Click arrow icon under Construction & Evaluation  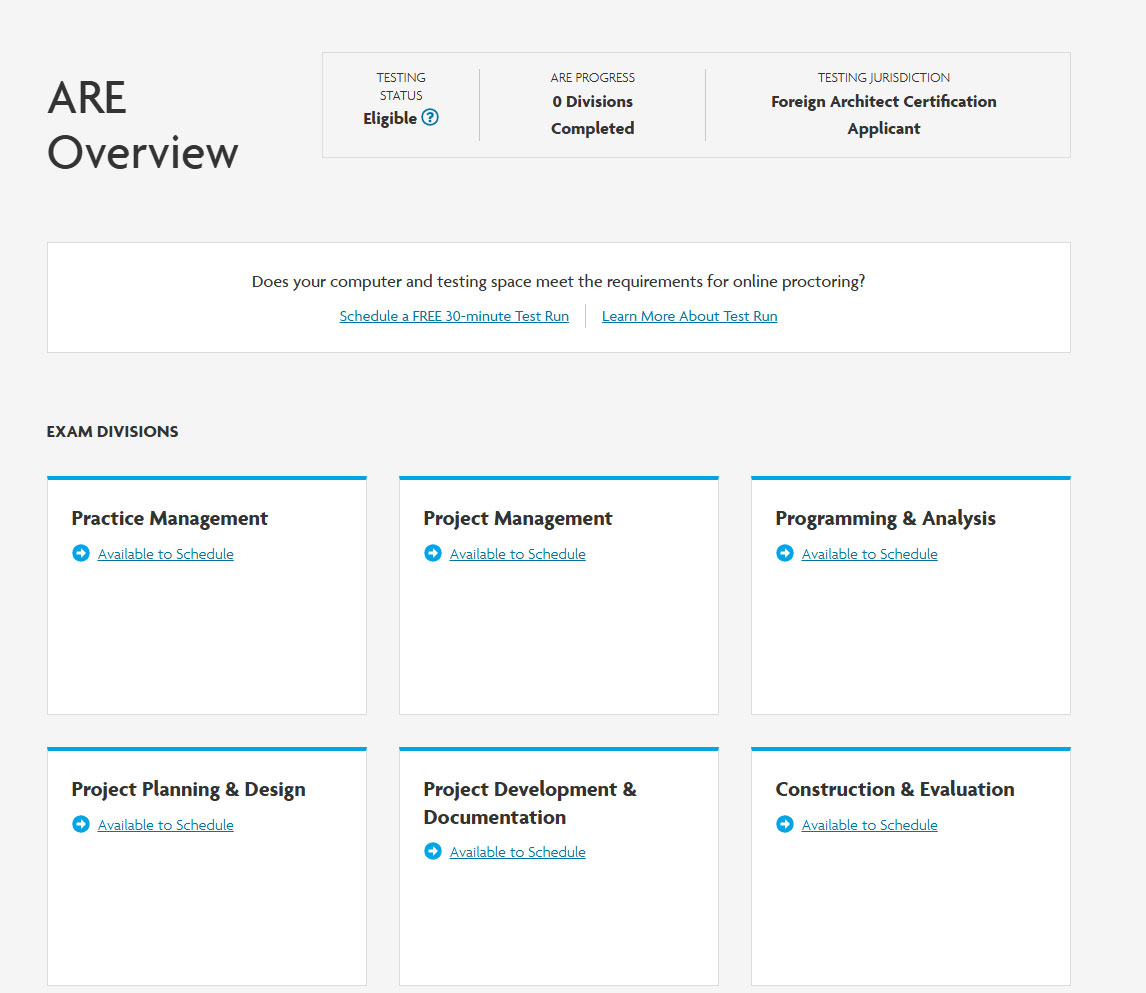tap(785, 824)
